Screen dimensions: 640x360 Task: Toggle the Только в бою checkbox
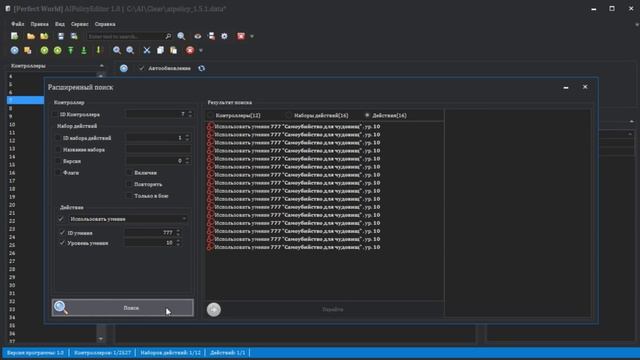(x=129, y=196)
